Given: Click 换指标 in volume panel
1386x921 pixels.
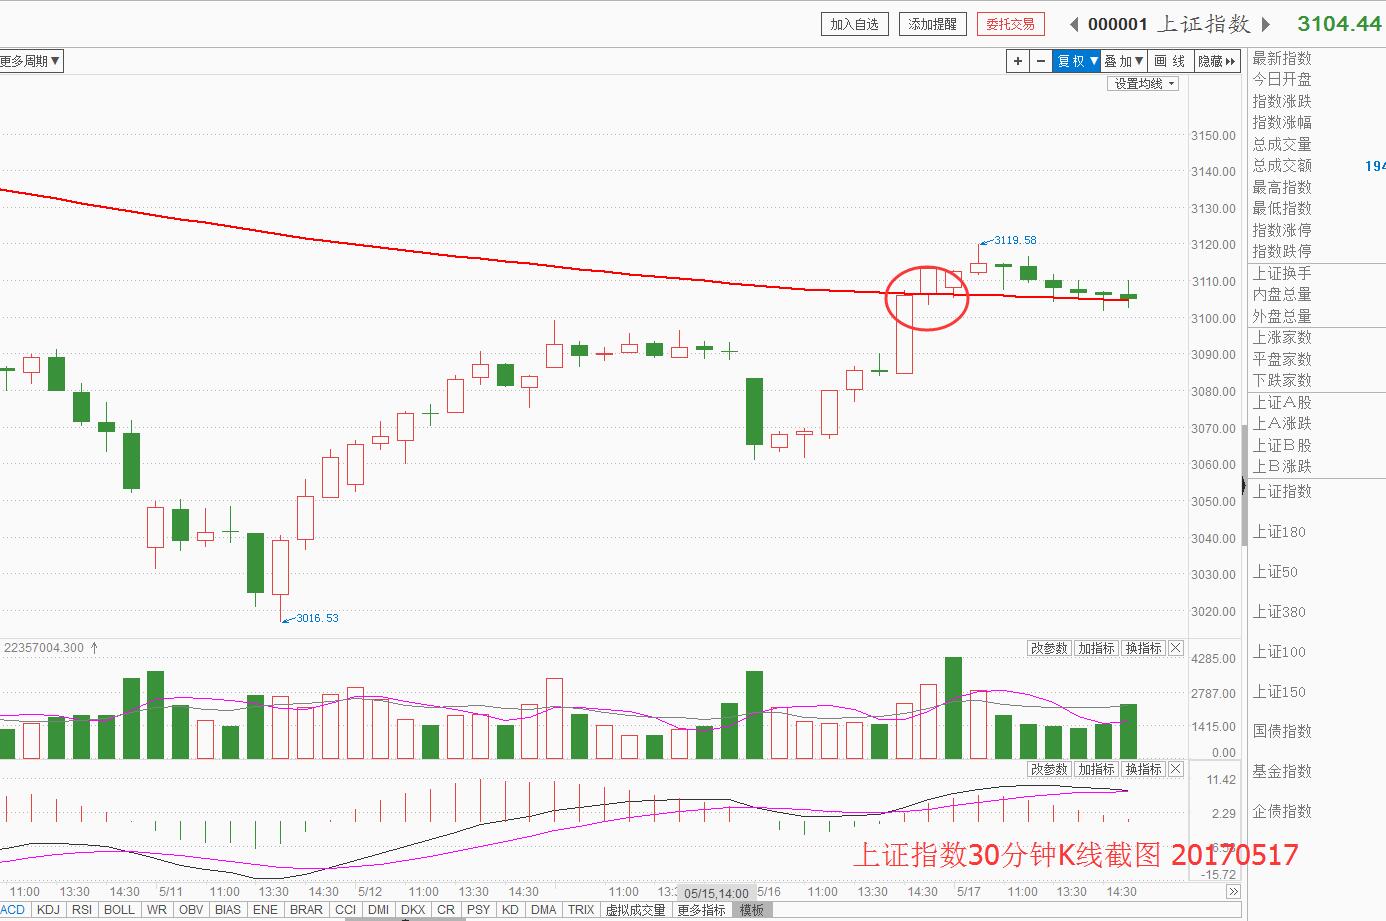Looking at the screenshot, I should [1143, 648].
